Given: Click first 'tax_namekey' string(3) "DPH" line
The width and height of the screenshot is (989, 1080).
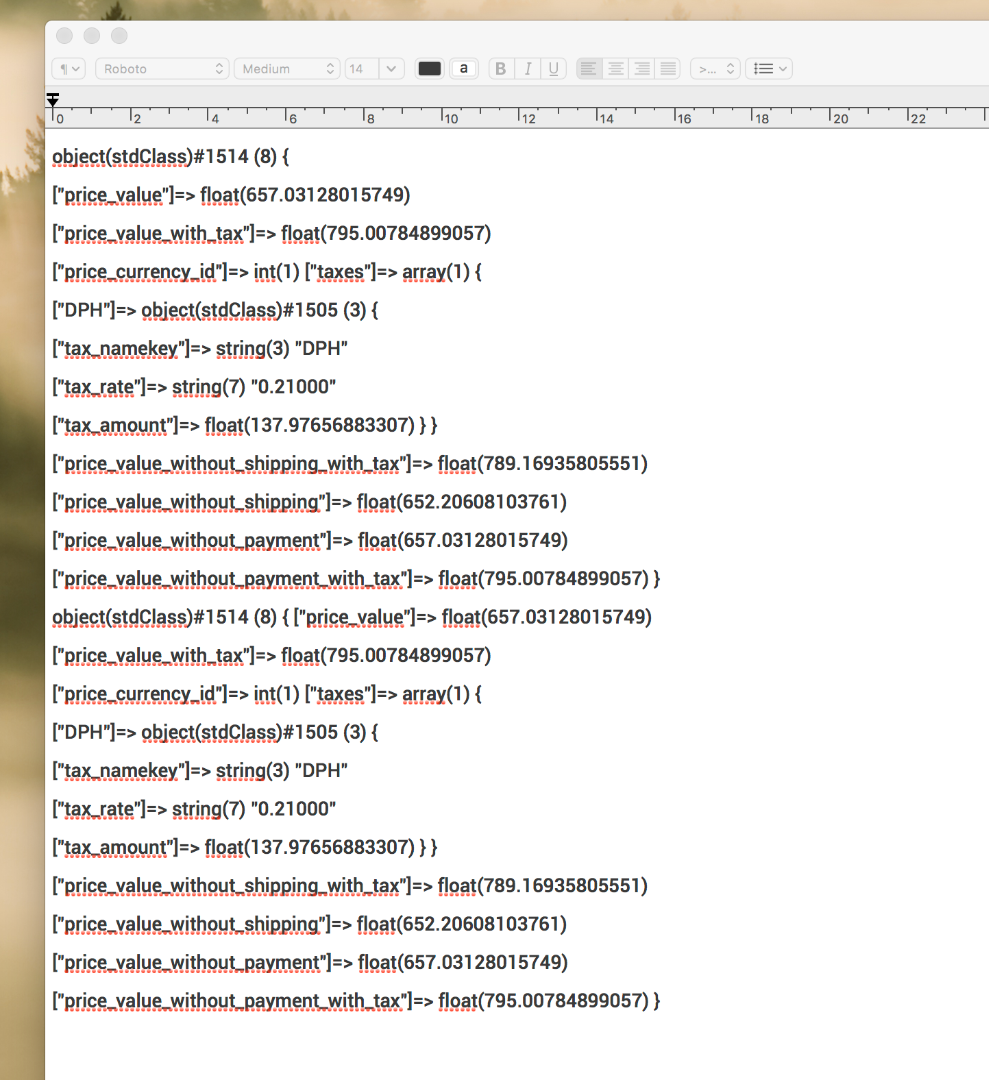Looking at the screenshot, I should coord(200,349).
